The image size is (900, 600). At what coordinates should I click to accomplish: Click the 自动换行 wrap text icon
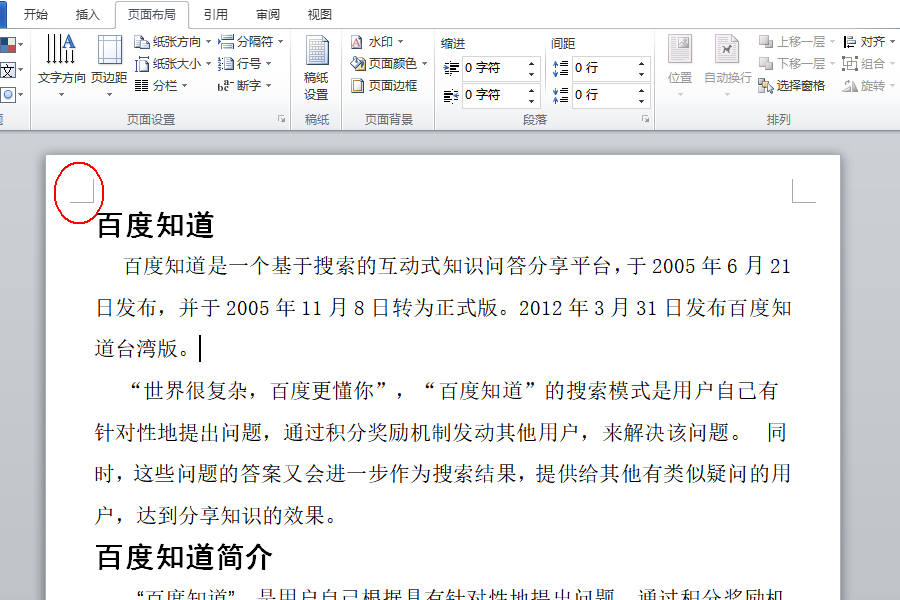pyautogui.click(x=727, y=50)
